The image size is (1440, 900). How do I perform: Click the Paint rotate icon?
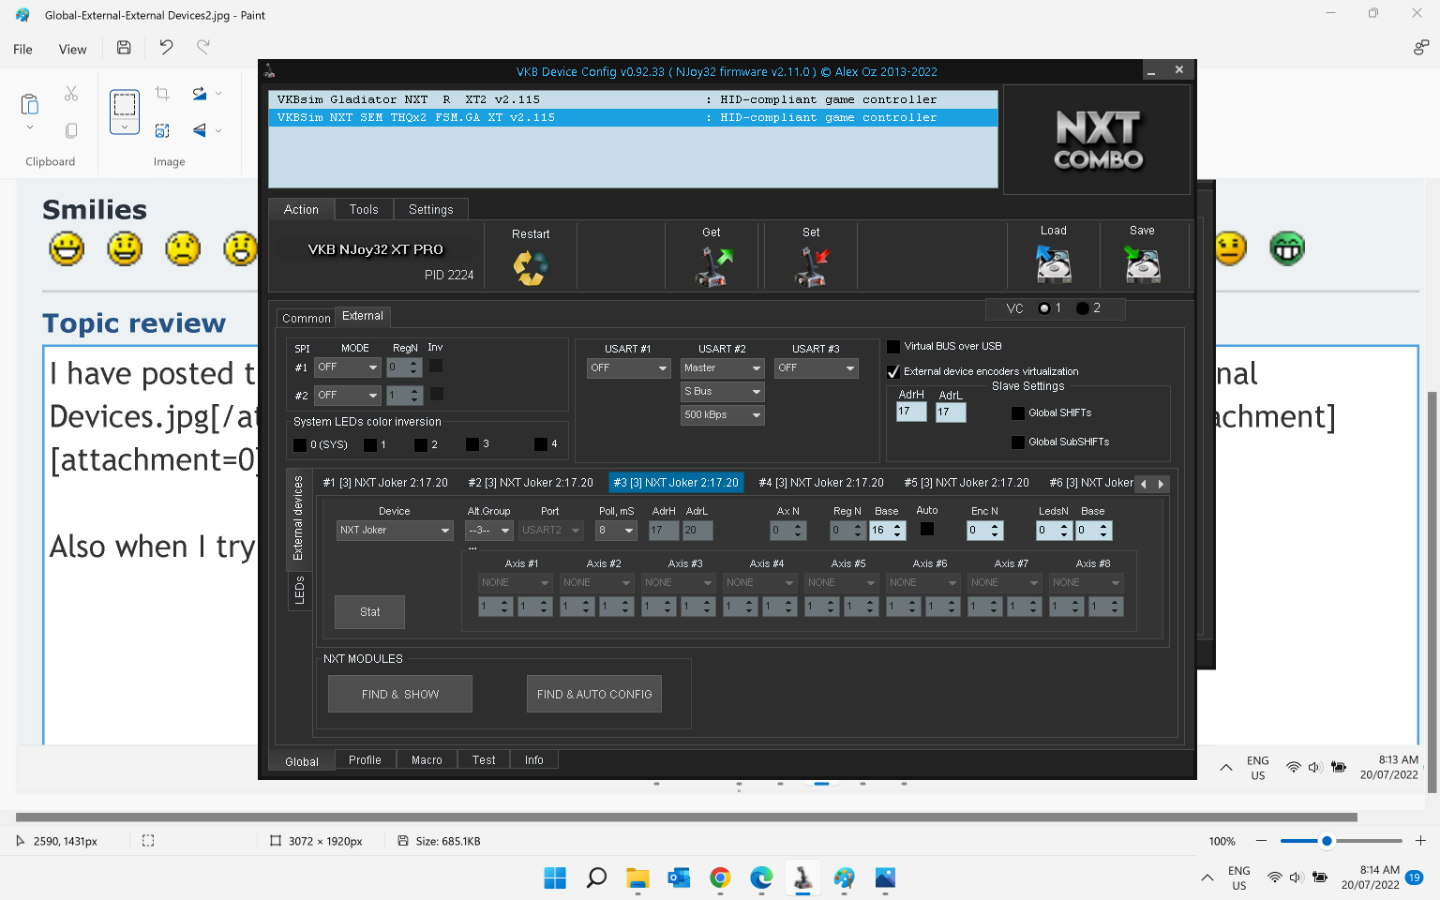tap(200, 93)
